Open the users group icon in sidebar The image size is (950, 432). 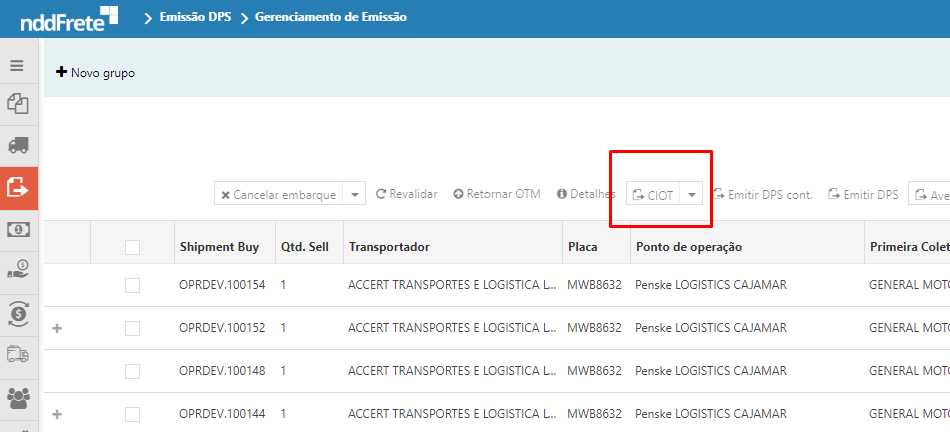click(18, 397)
